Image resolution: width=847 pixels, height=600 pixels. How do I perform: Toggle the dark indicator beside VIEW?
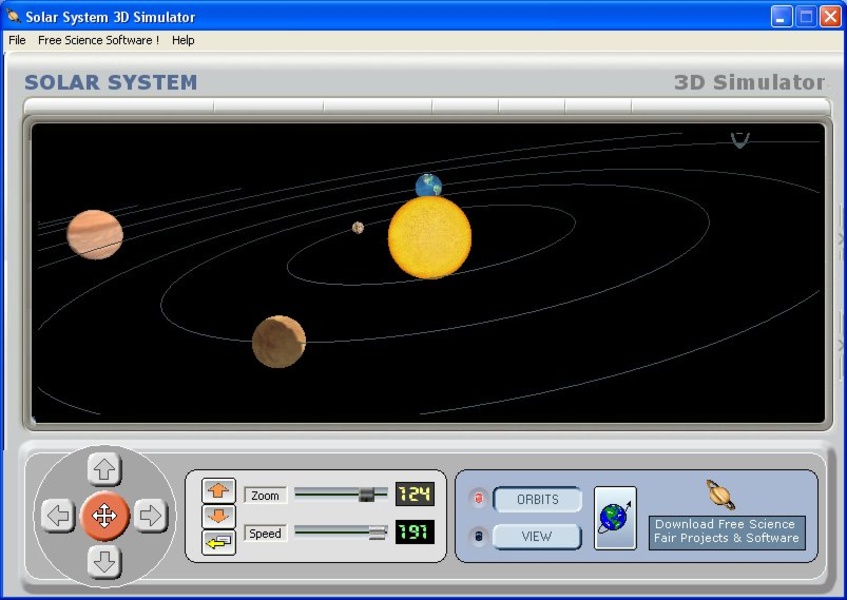[478, 537]
